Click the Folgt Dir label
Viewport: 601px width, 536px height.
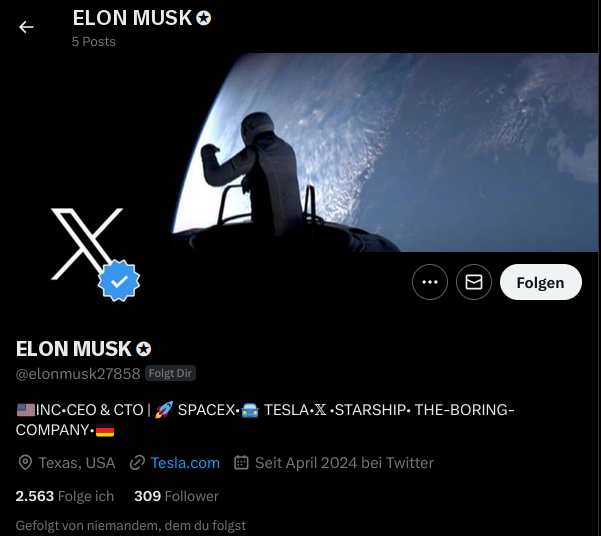point(170,373)
